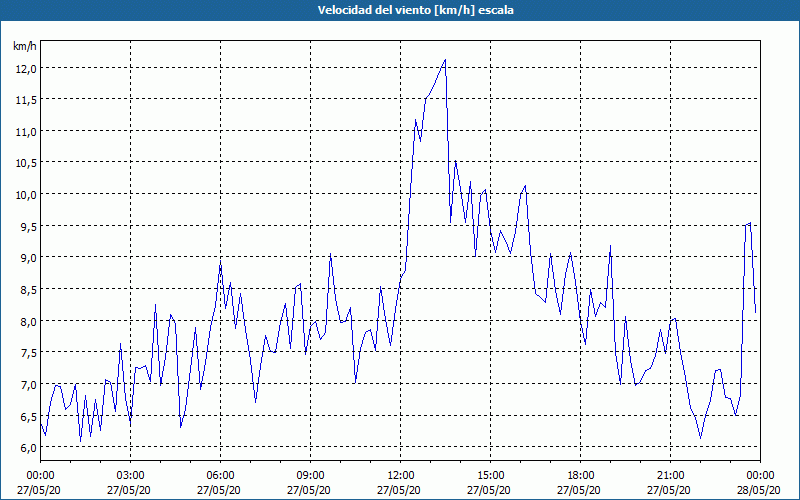Click the 6,5 y-axis value
This screenshot has height=500, width=800.
(x=28, y=416)
